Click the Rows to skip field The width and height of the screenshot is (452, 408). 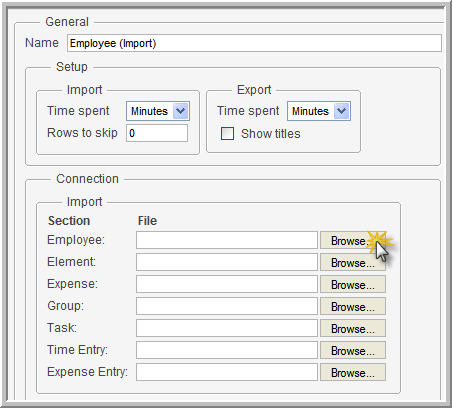point(157,133)
